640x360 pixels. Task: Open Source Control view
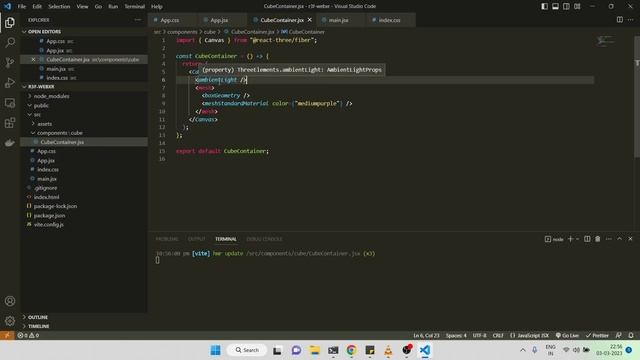point(10,62)
